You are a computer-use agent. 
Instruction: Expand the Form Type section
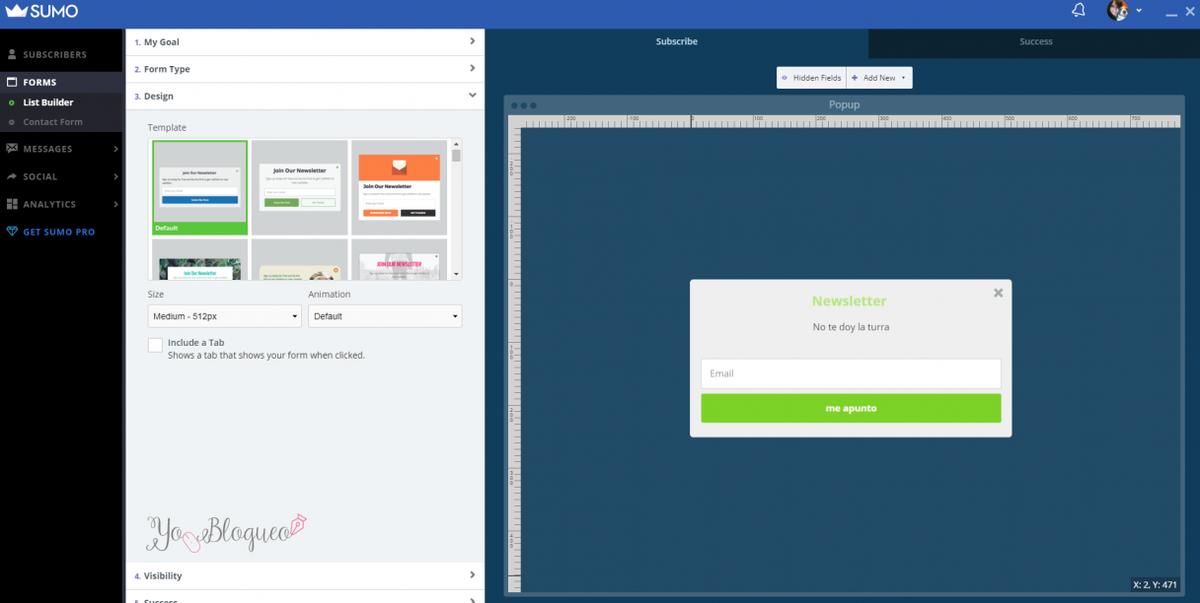304,69
